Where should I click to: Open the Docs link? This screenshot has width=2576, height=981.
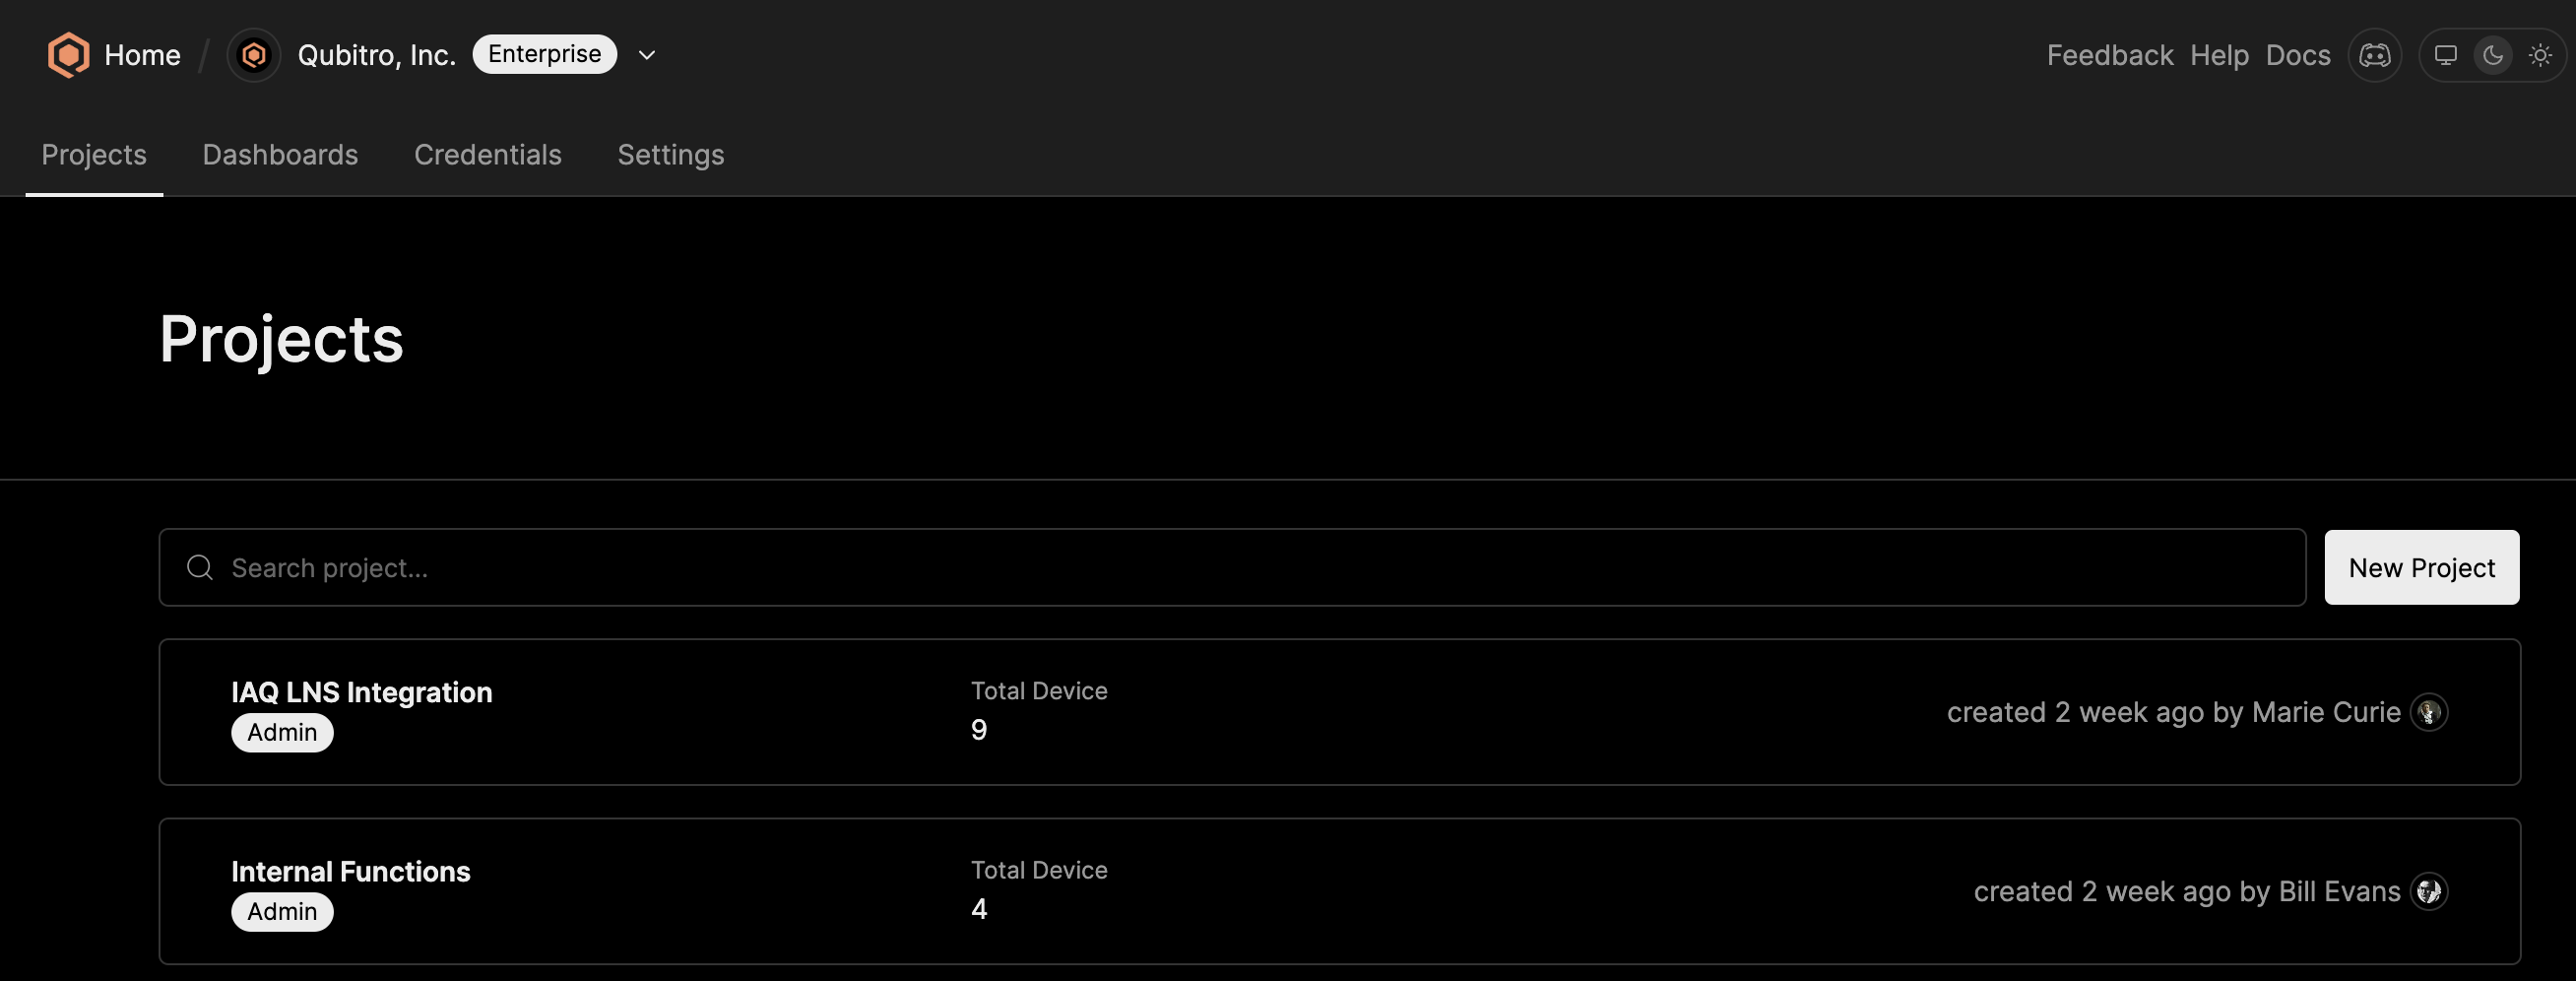click(2298, 55)
